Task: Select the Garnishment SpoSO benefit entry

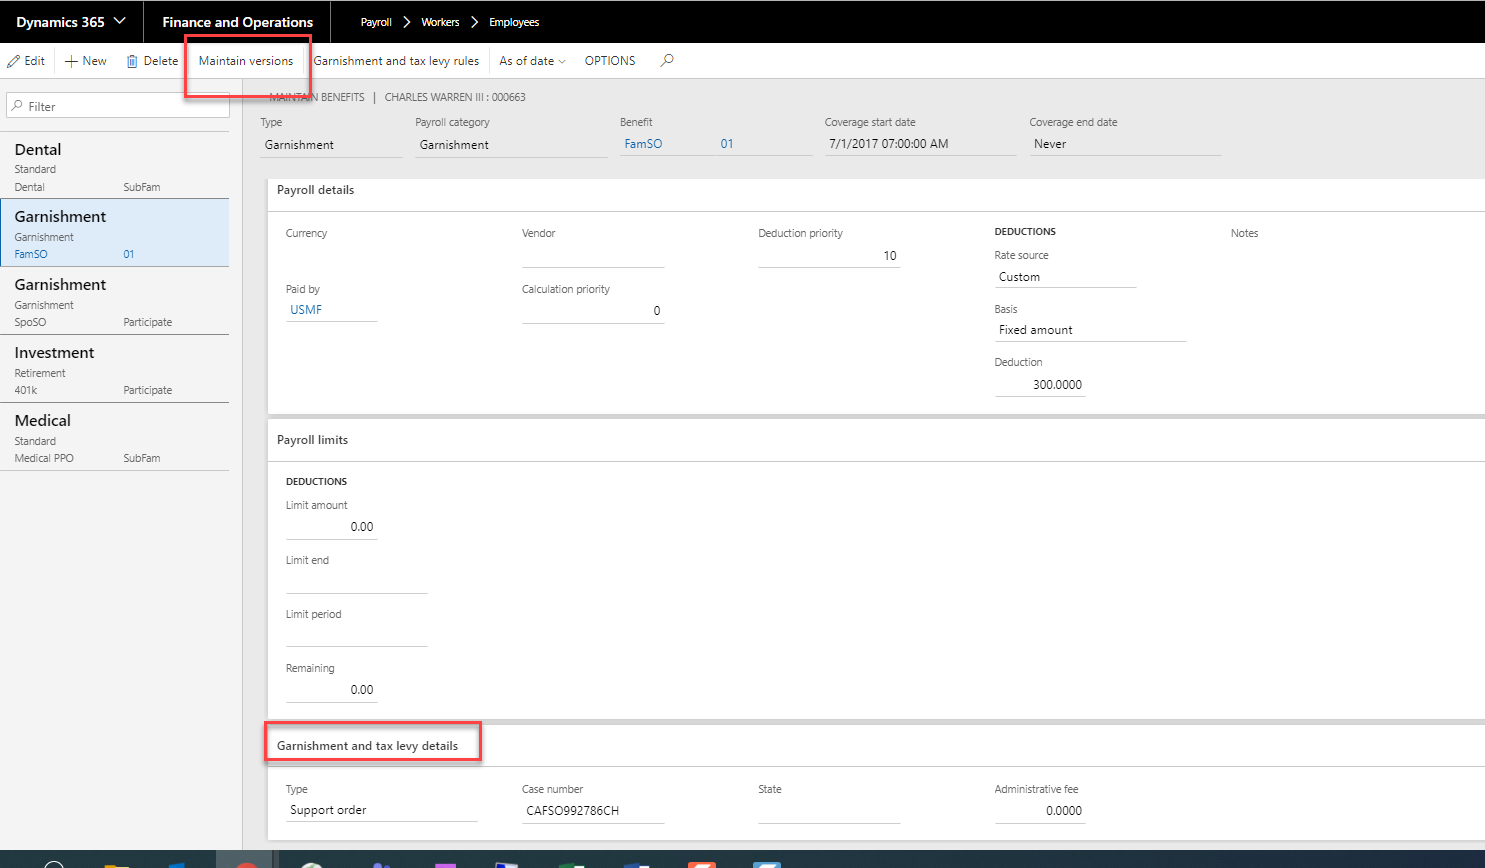Action: coord(115,301)
